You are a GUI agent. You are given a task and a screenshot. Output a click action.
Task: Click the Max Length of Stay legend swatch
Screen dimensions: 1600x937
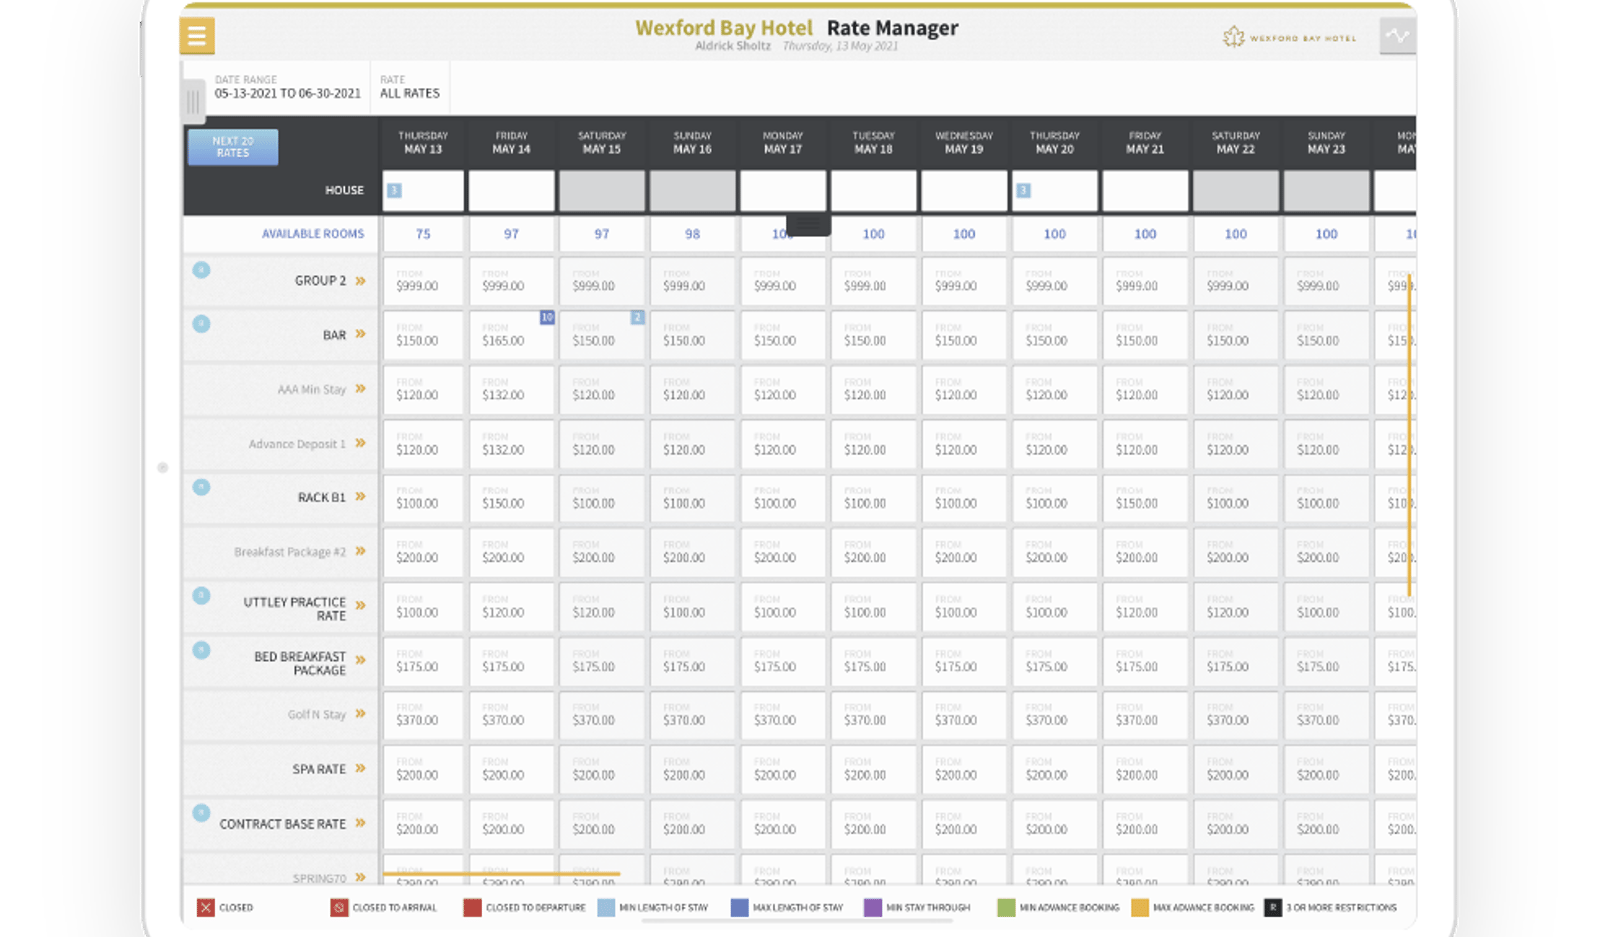[x=739, y=907]
